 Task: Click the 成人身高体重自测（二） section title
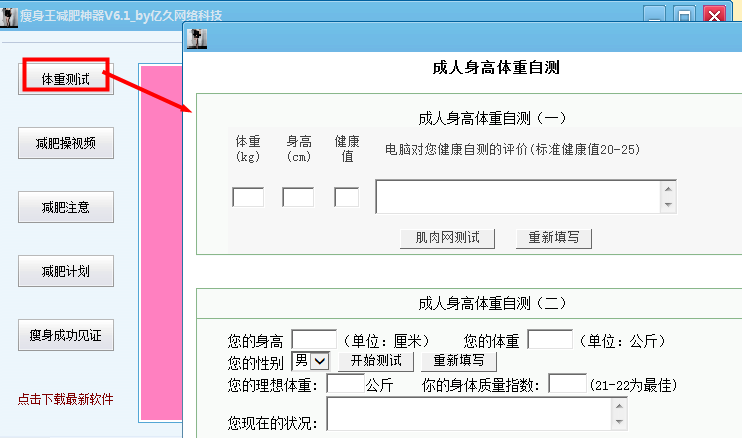click(x=492, y=303)
